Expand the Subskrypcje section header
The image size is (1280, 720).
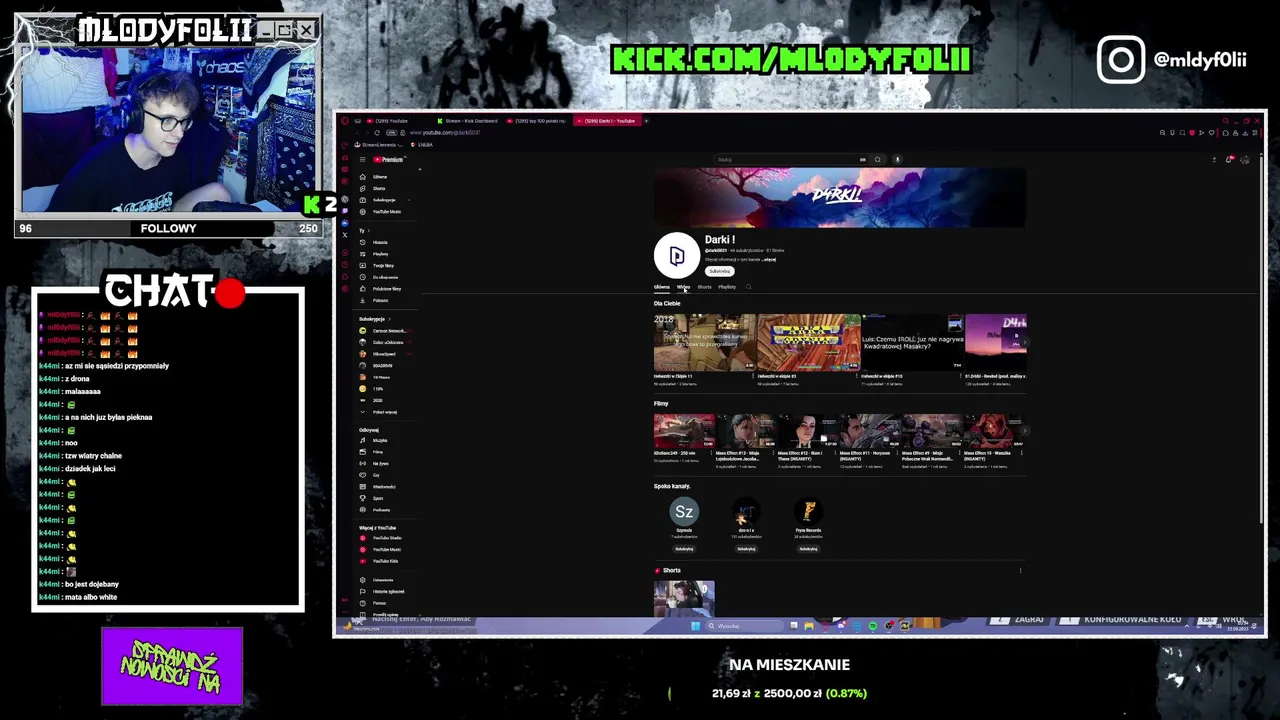point(377,319)
